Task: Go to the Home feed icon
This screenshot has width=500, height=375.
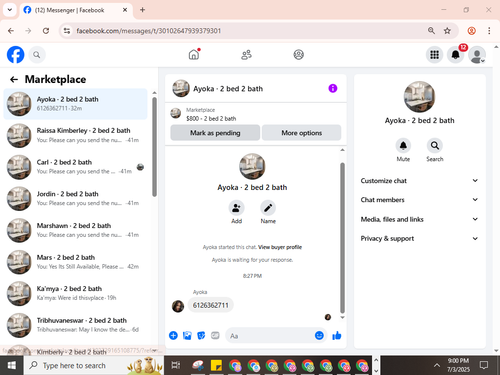Action: click(194, 54)
